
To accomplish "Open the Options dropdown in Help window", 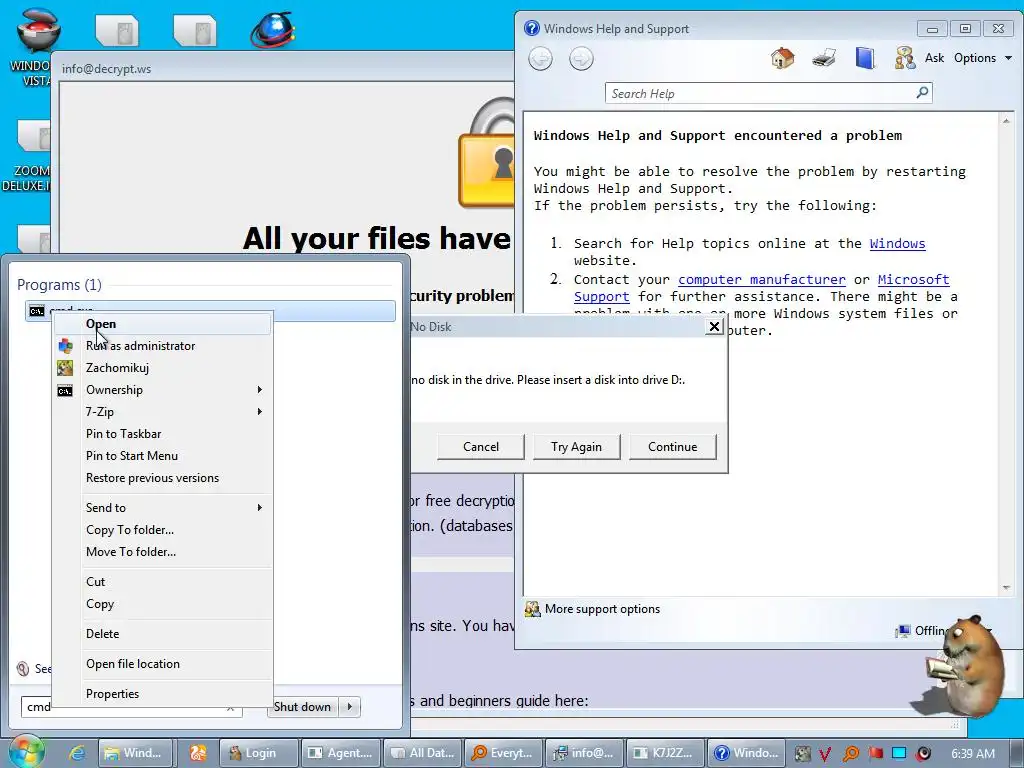I will click(x=983, y=58).
